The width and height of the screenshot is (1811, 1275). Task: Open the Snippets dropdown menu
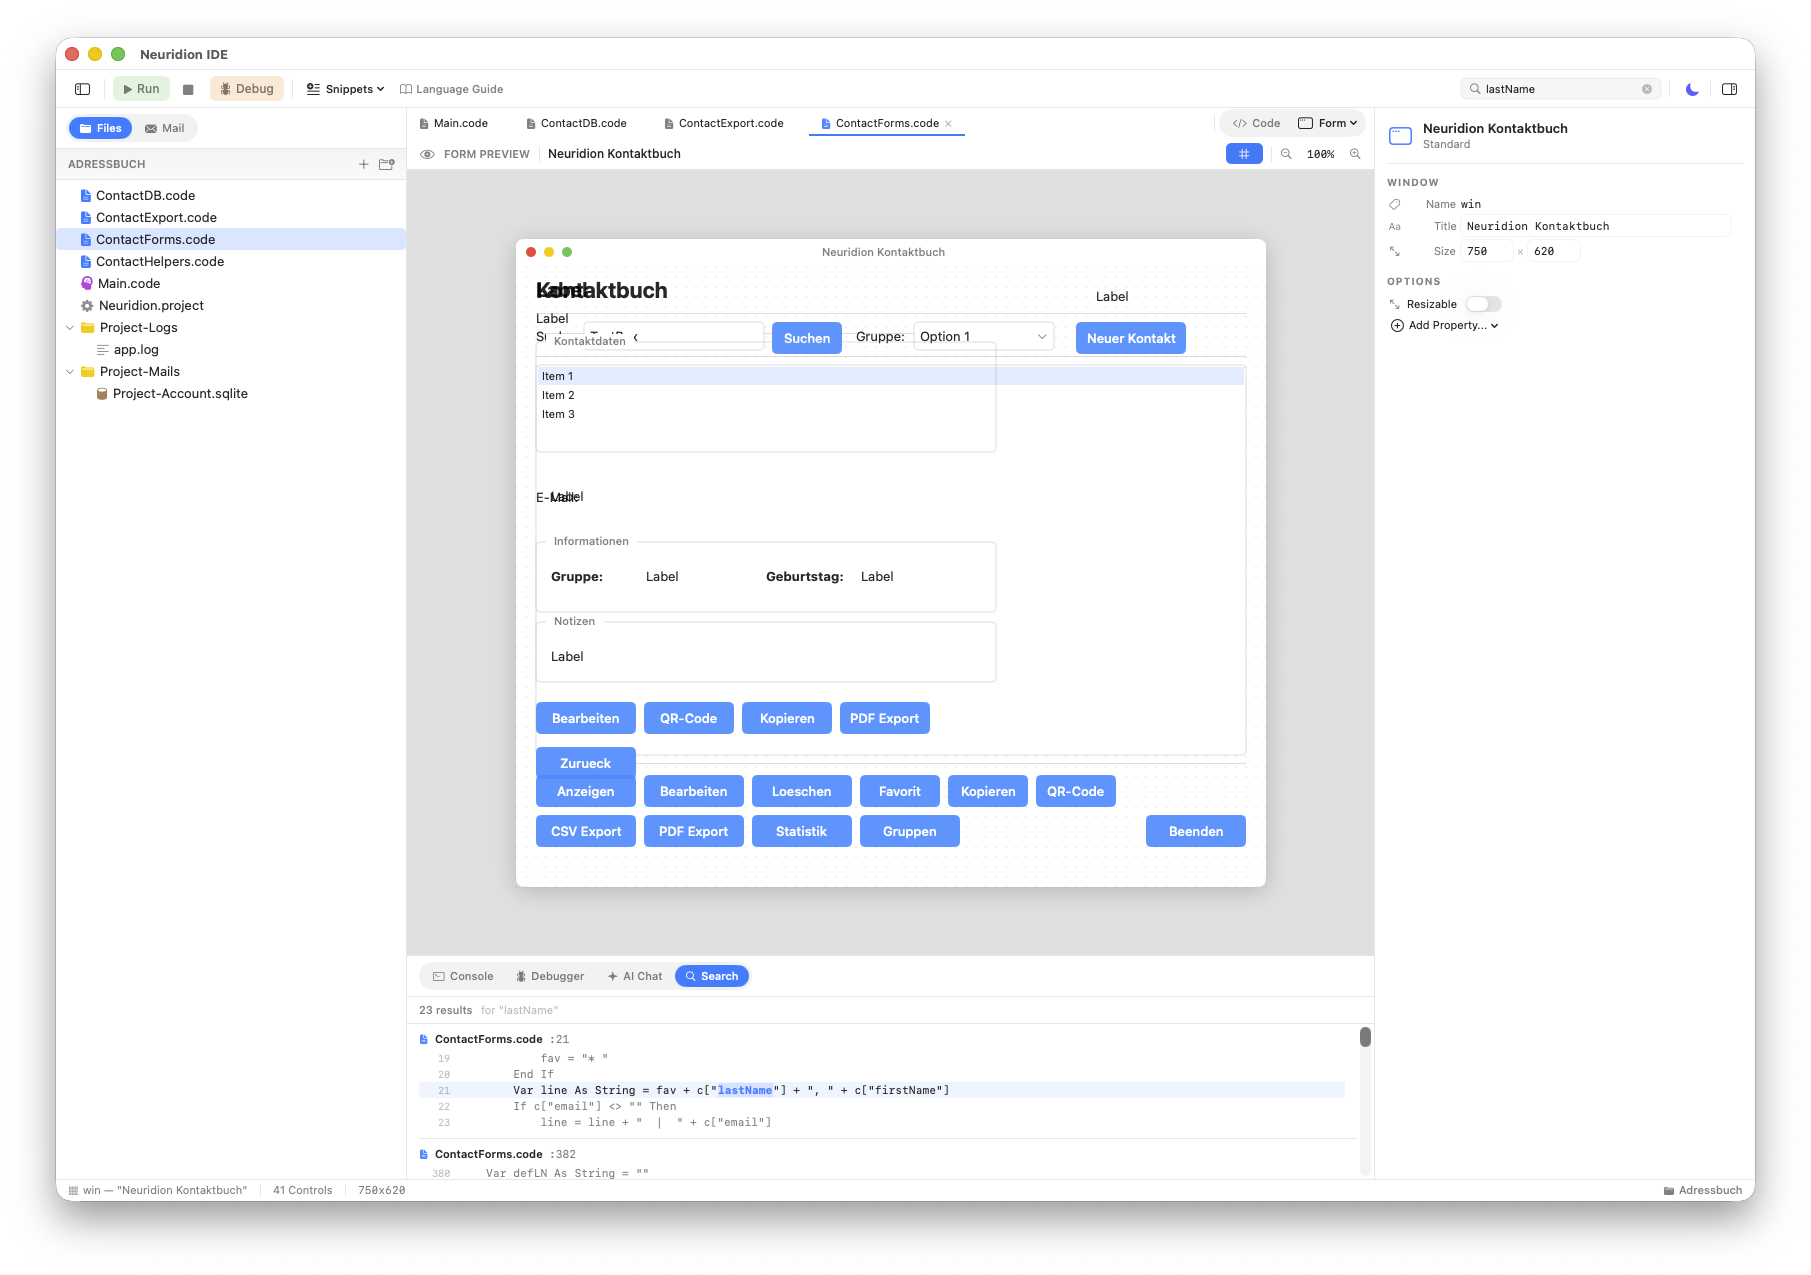coord(344,89)
